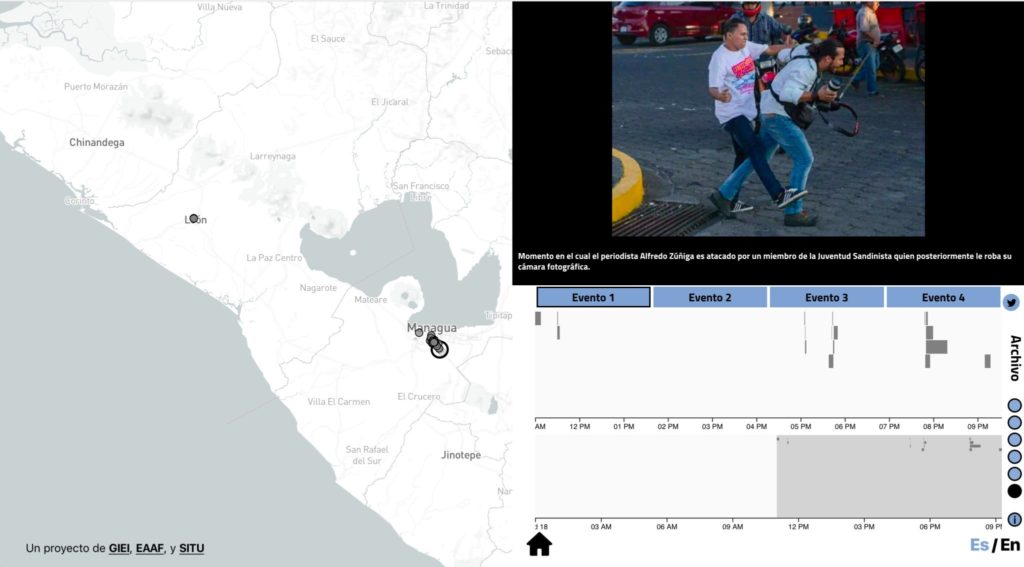Image resolution: width=1024 pixels, height=567 pixels.
Task: Go home via the house icon
Action: click(x=539, y=544)
